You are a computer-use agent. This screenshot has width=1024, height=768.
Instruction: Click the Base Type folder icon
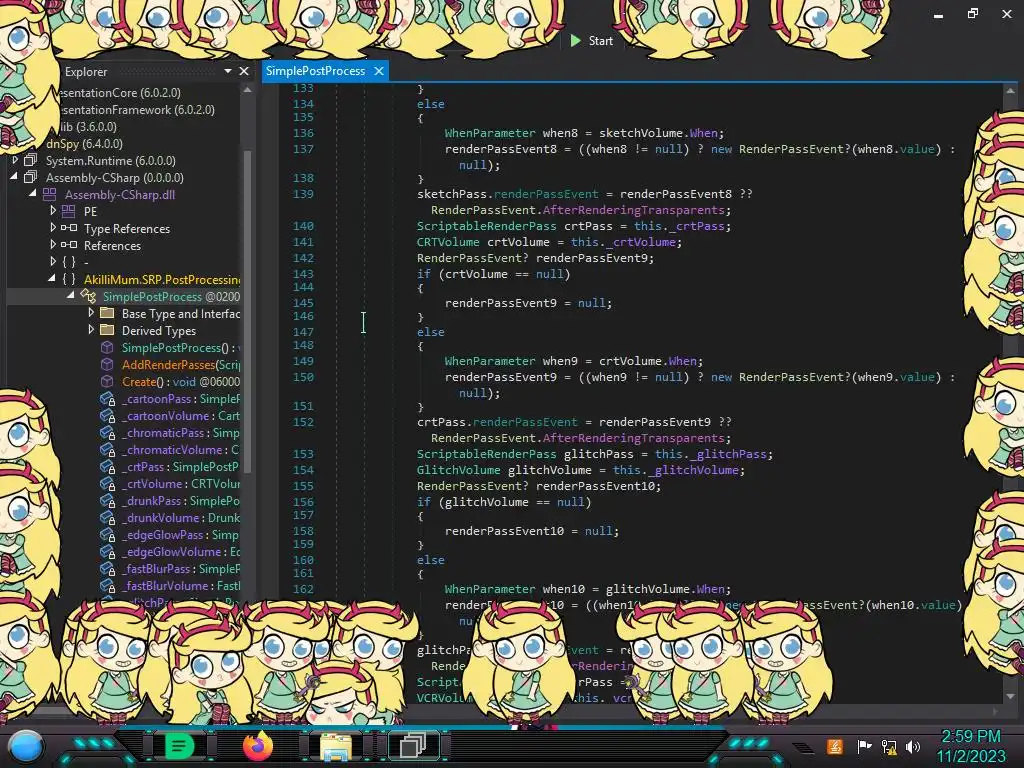coord(107,313)
